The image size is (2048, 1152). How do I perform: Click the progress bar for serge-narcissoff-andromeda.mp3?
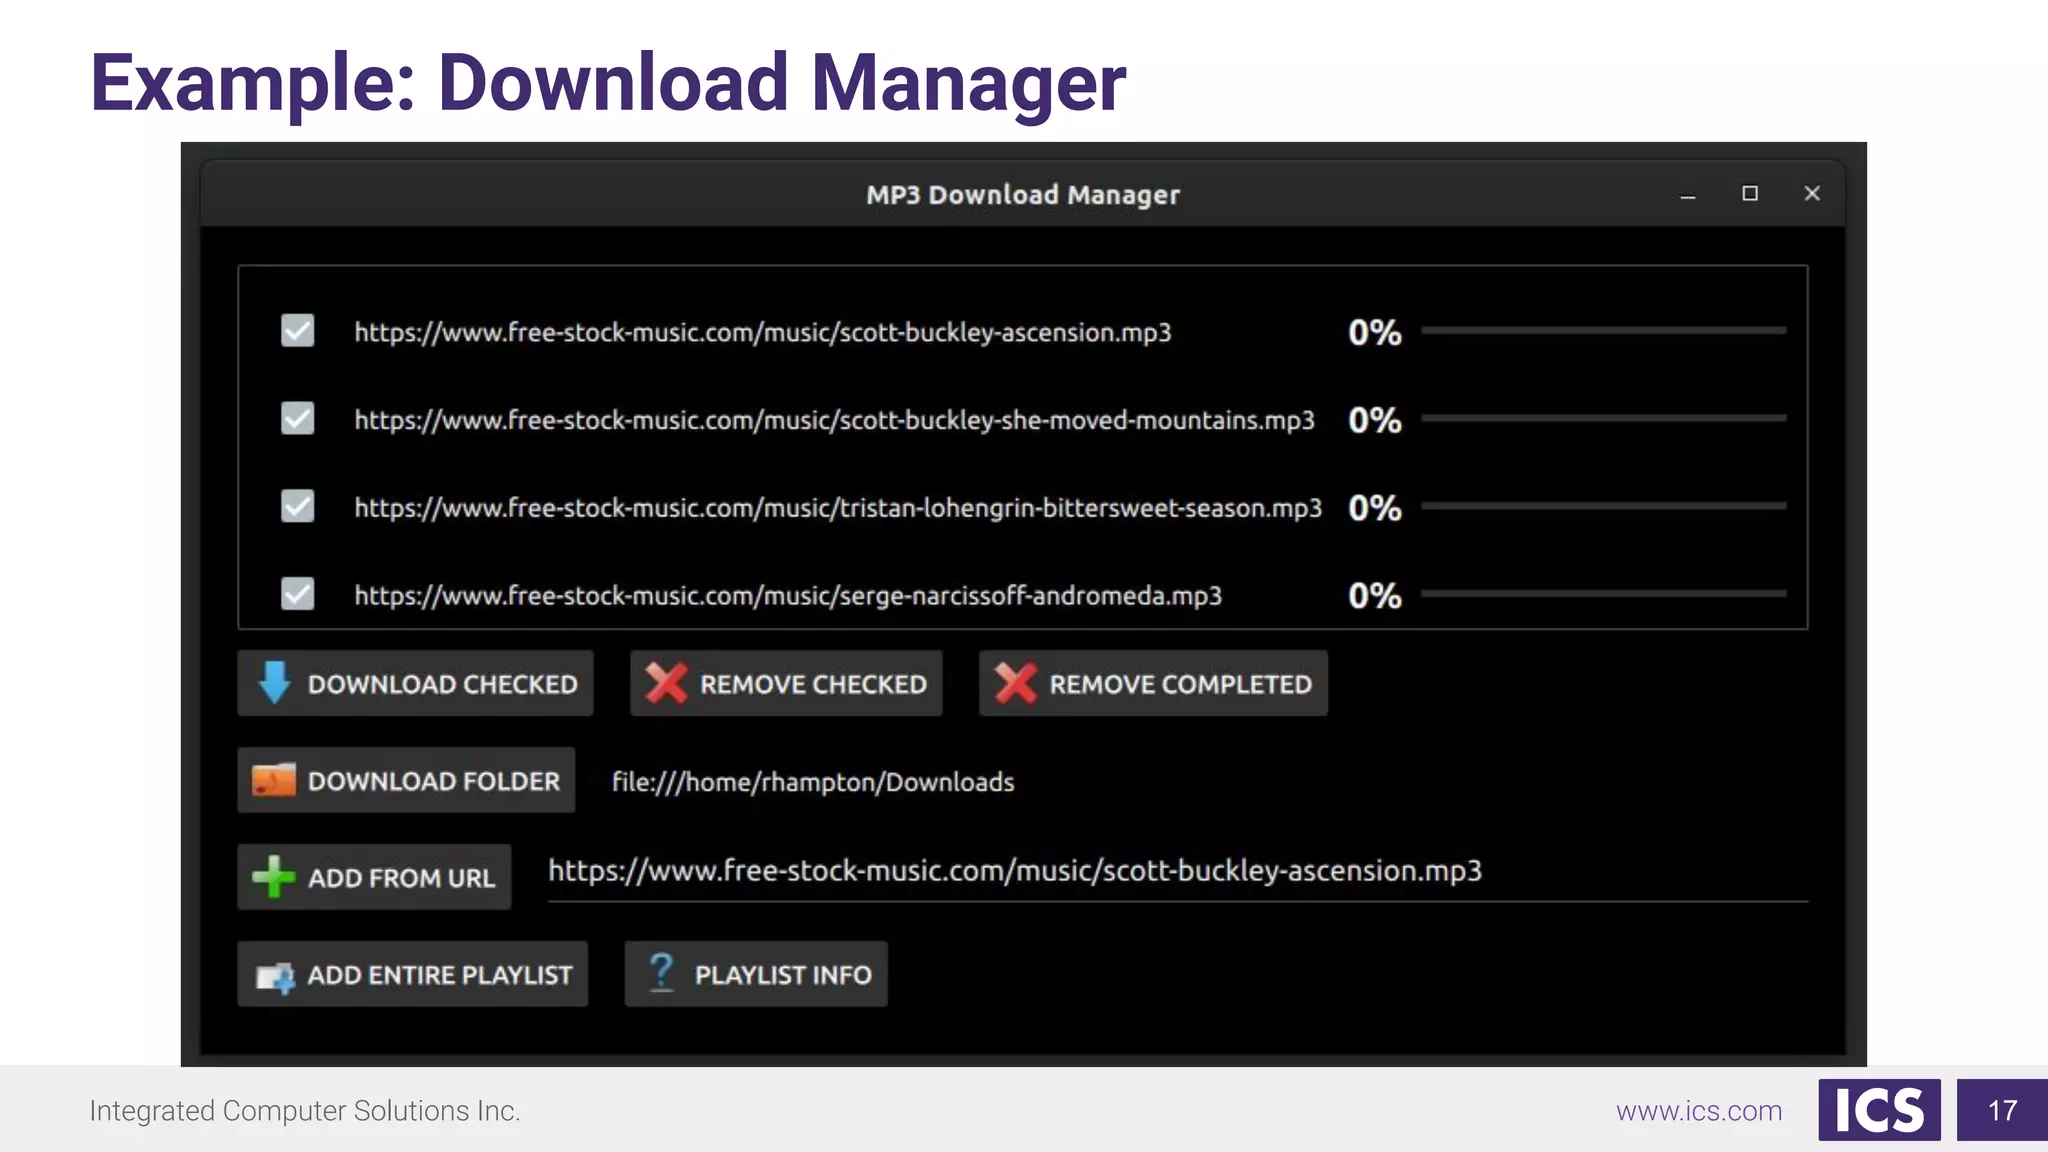[x=1604, y=593]
